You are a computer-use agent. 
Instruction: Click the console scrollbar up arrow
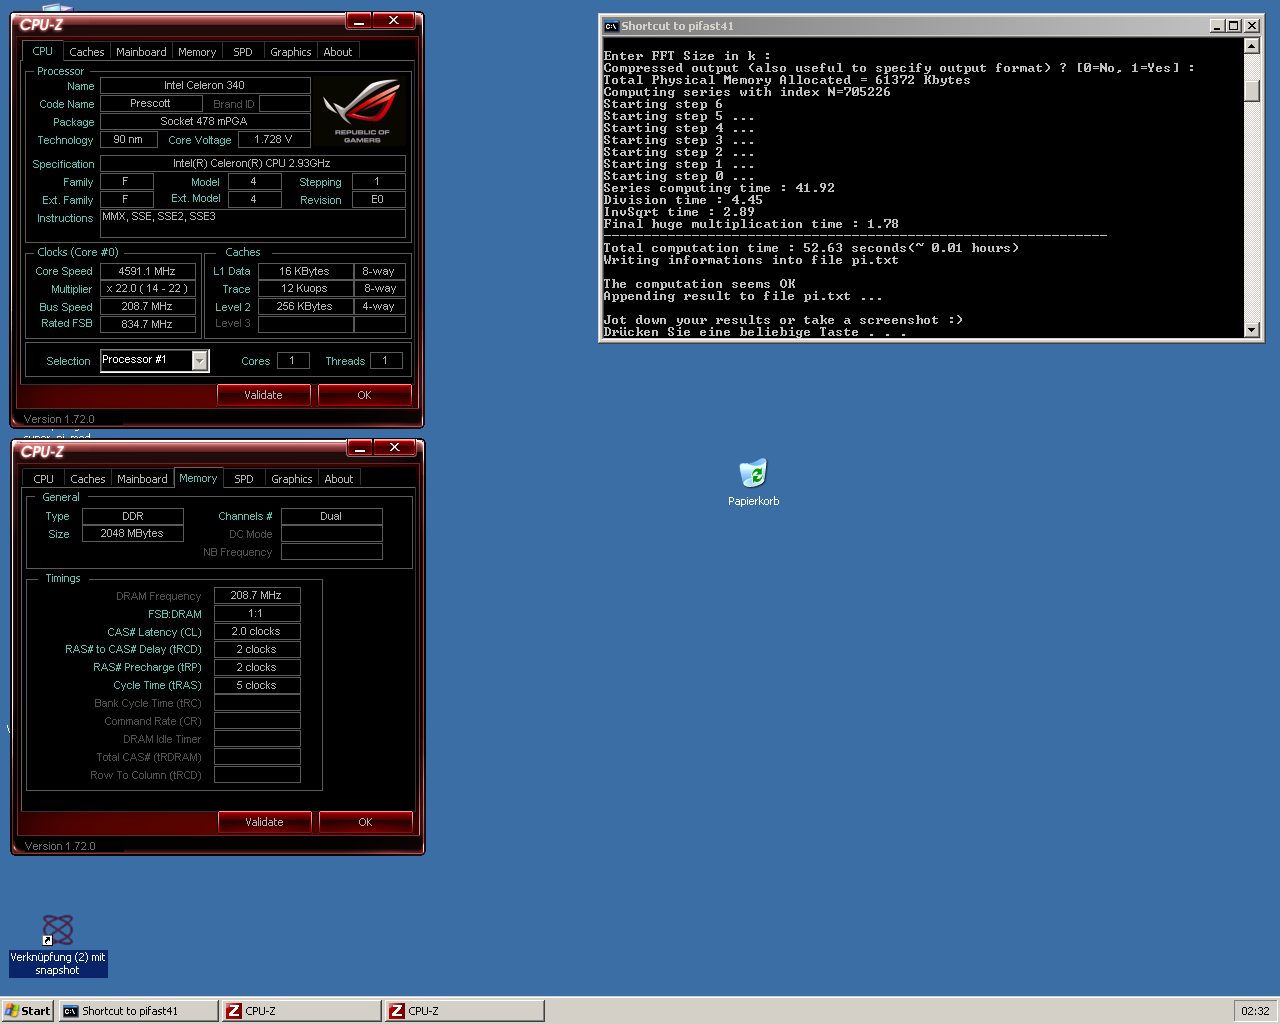coord(1251,46)
